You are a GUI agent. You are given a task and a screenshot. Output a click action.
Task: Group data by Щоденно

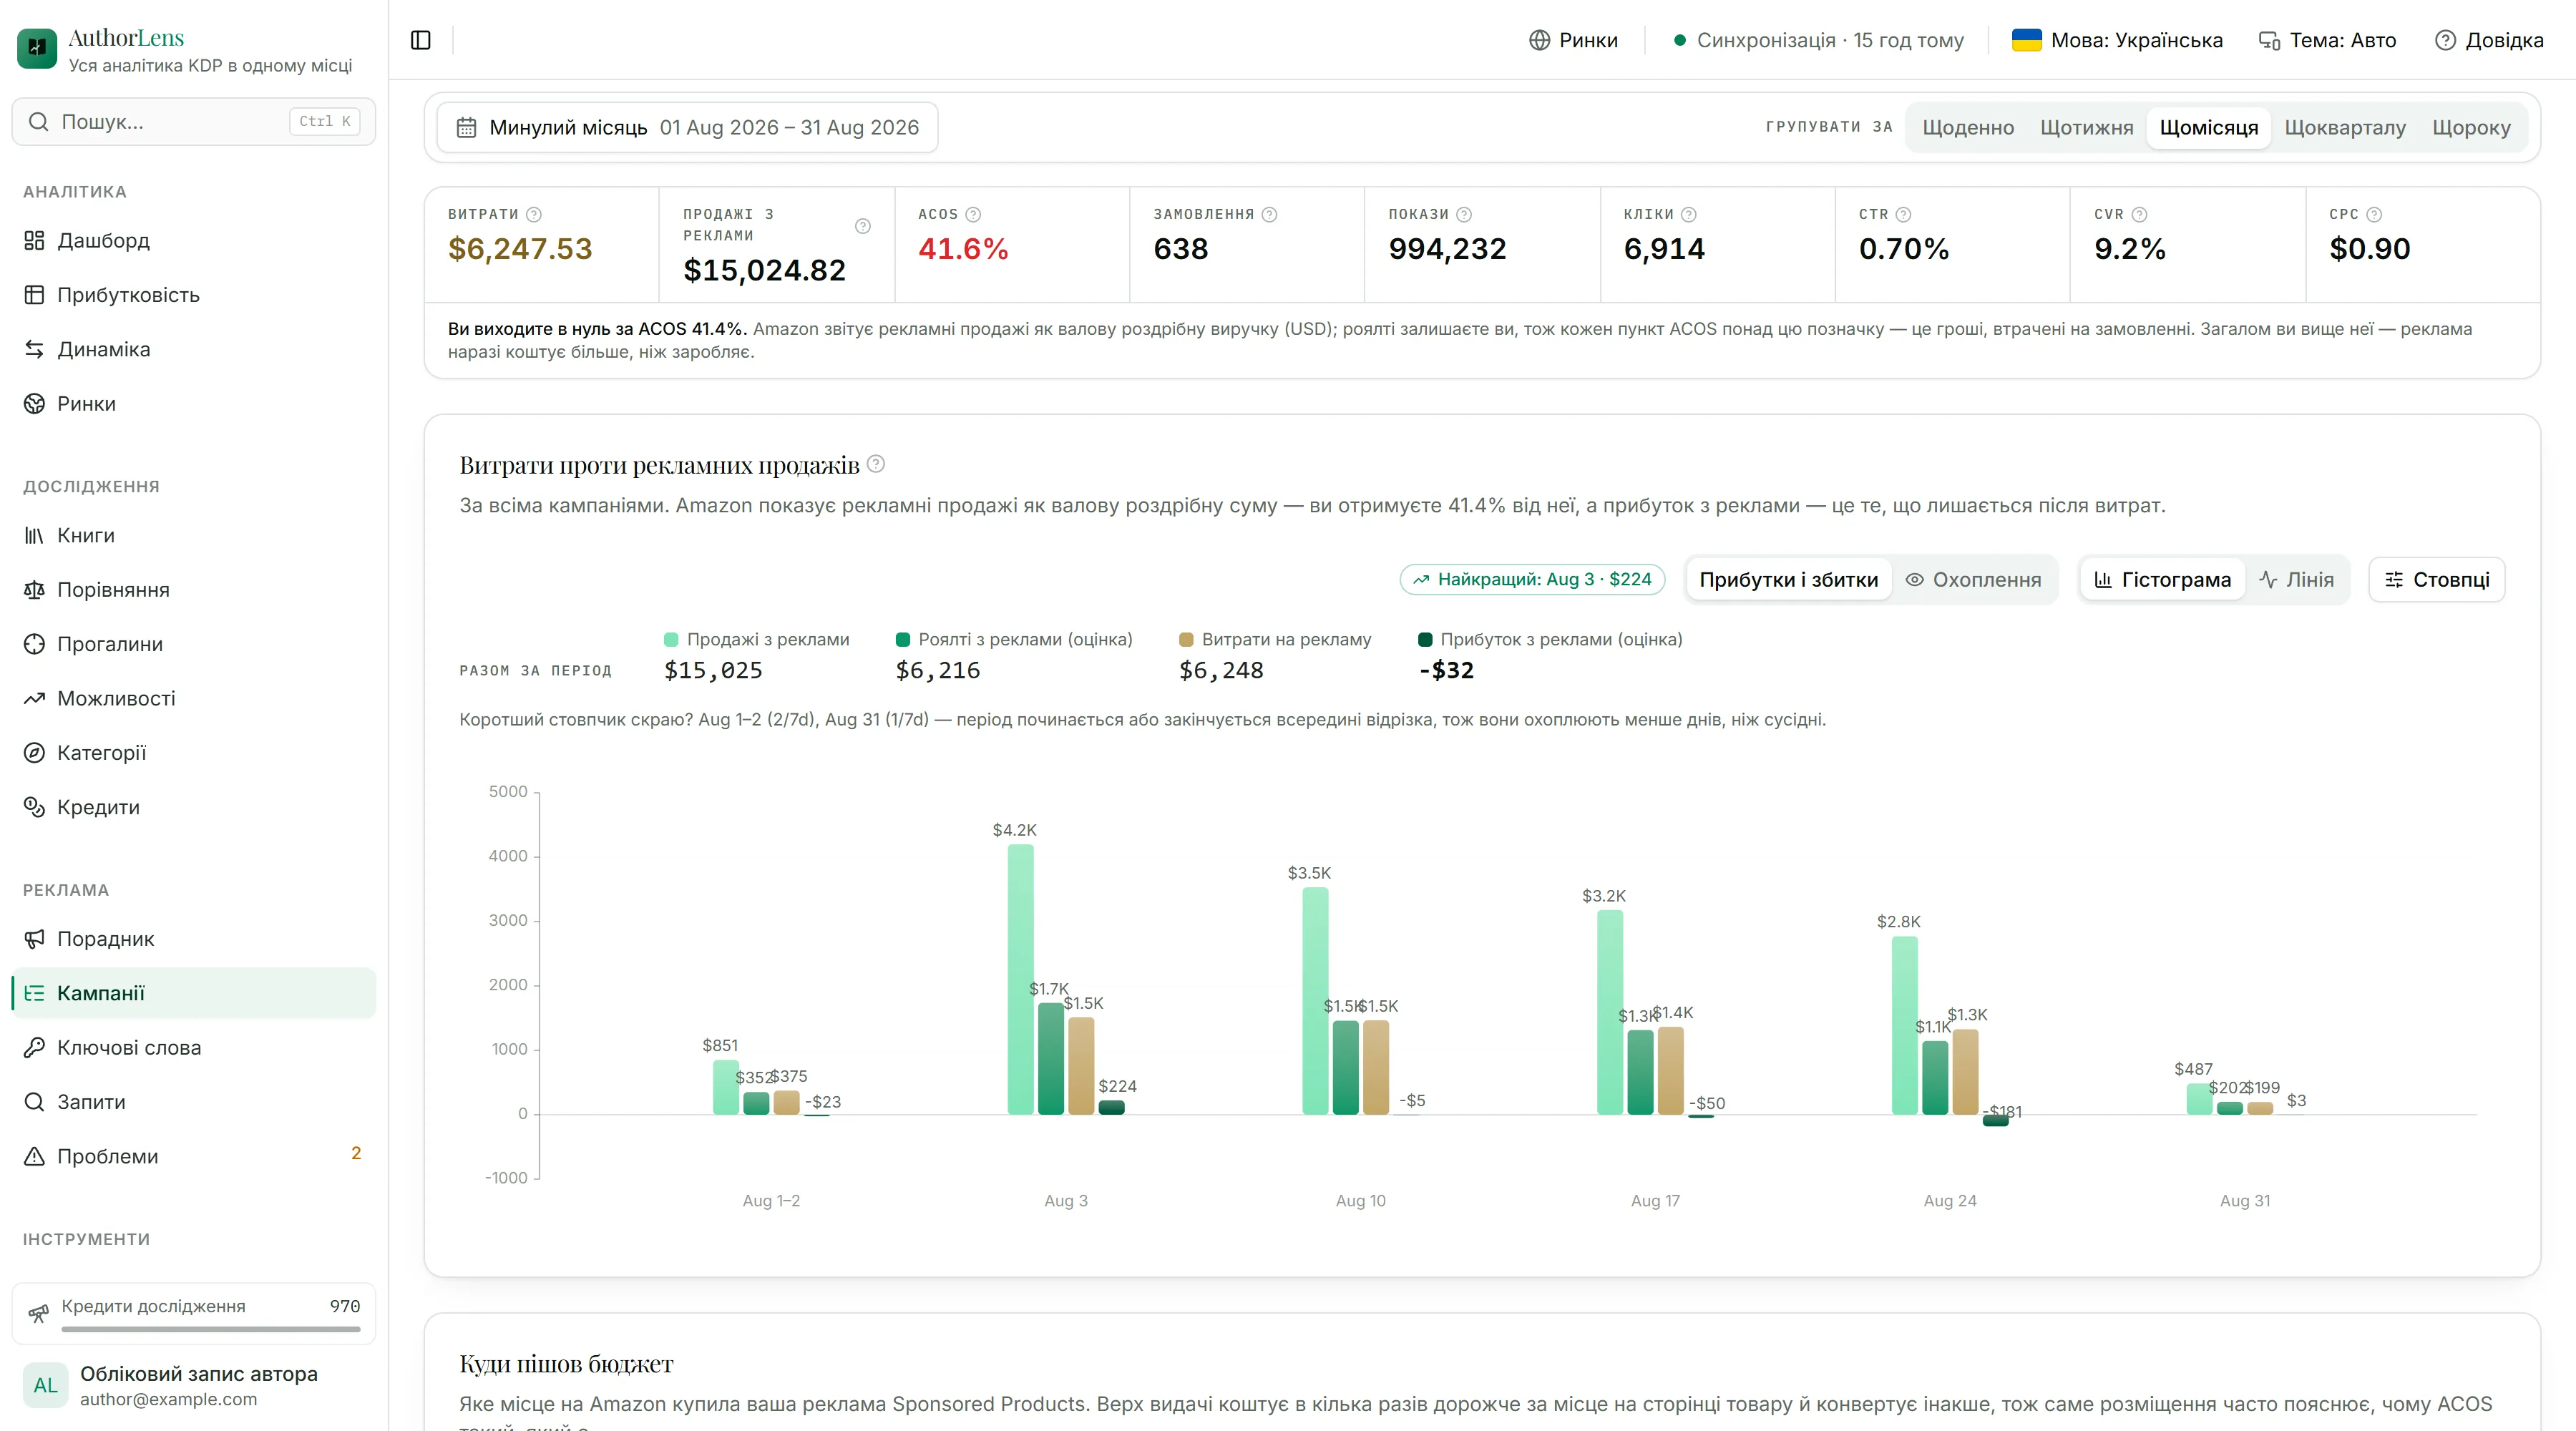pos(1967,127)
